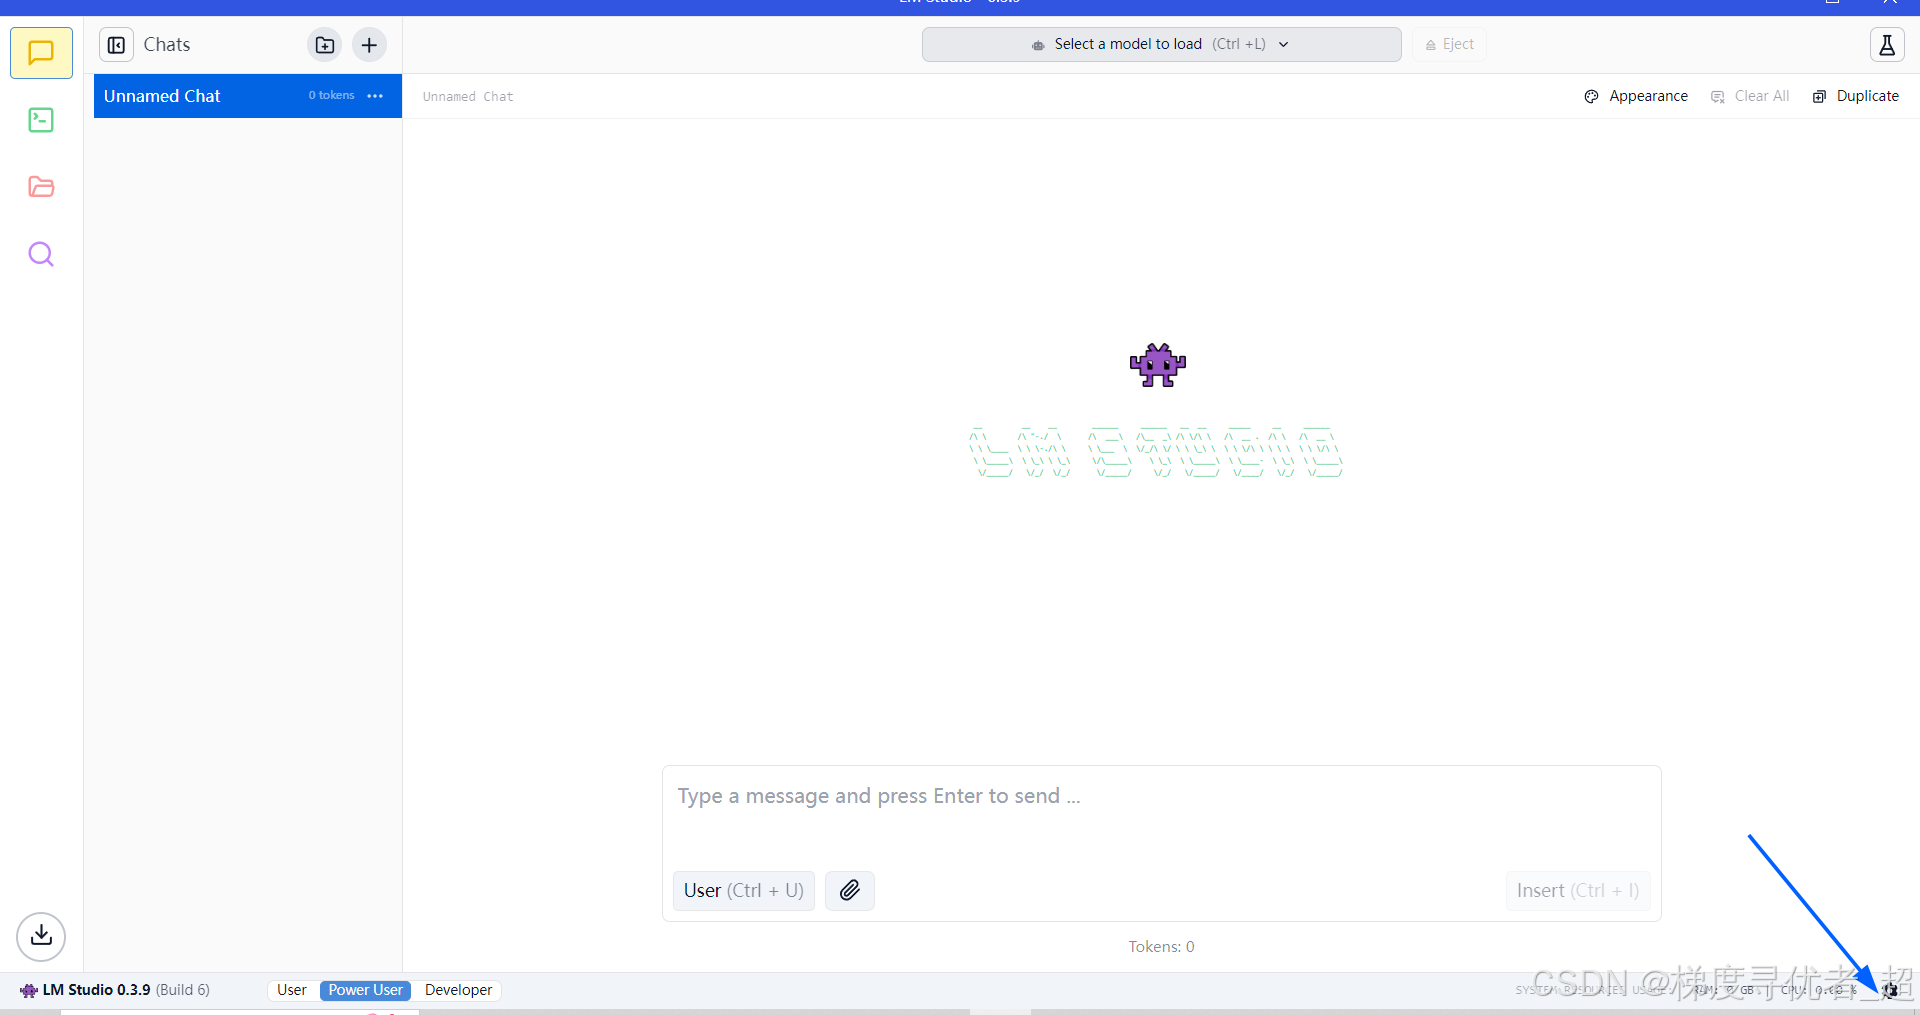Open the model selector dropdown
Viewport: 1920px width, 1015px height.
click(1161, 44)
